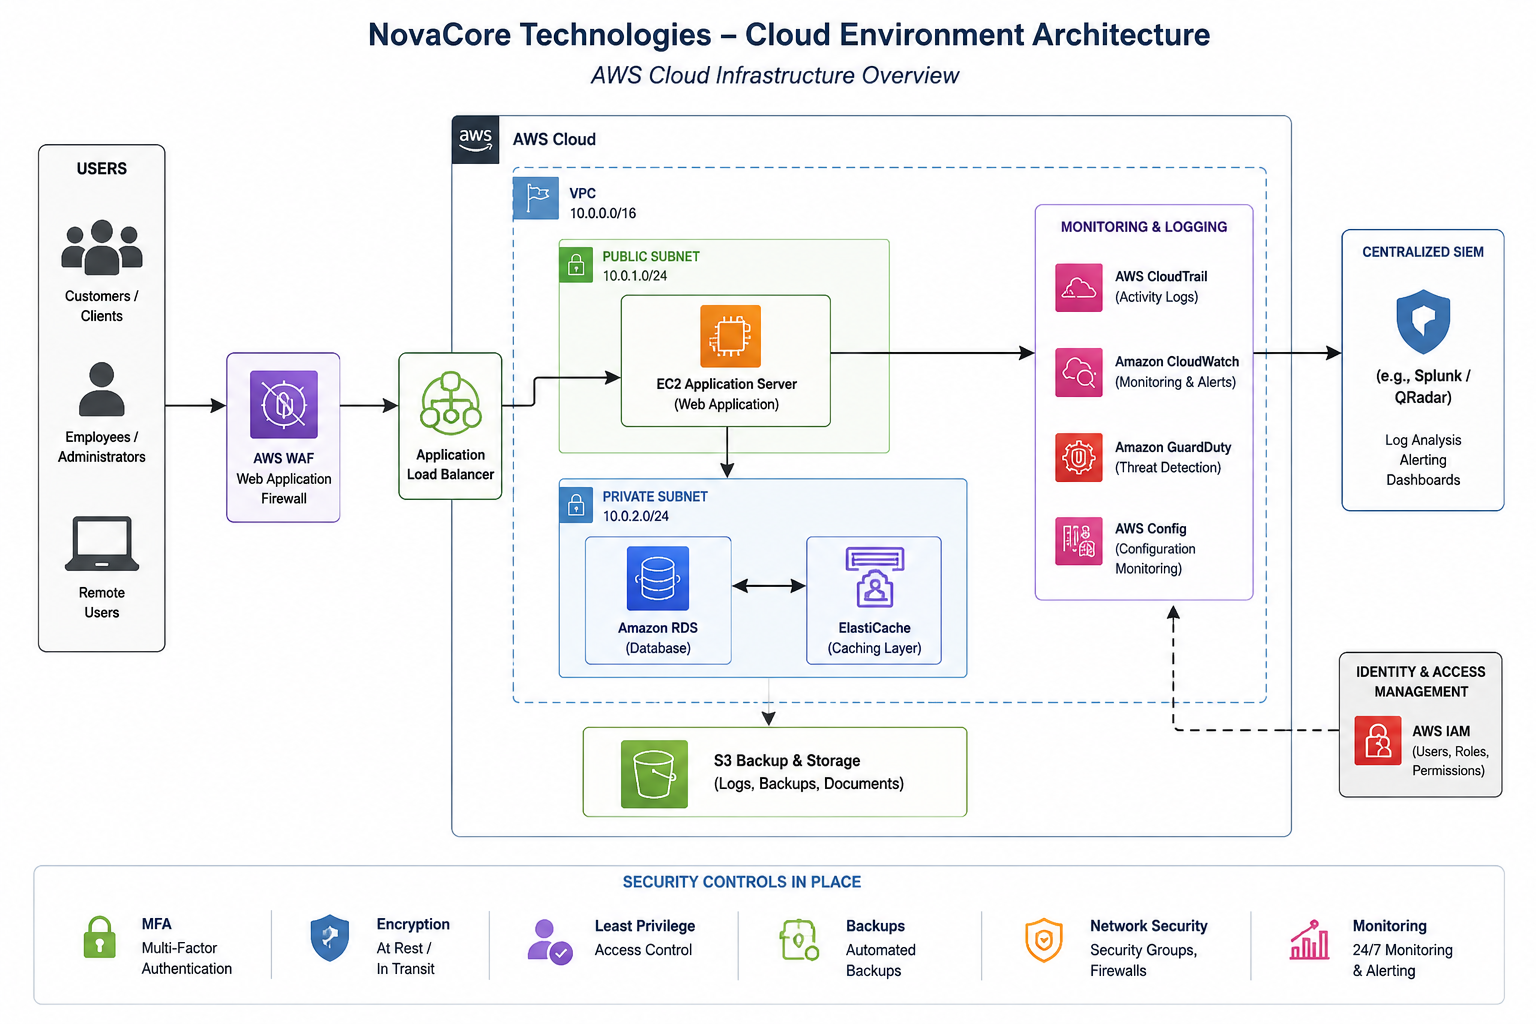
Task: Select the "Amazon GuardDuty" label
Action: point(1173,448)
